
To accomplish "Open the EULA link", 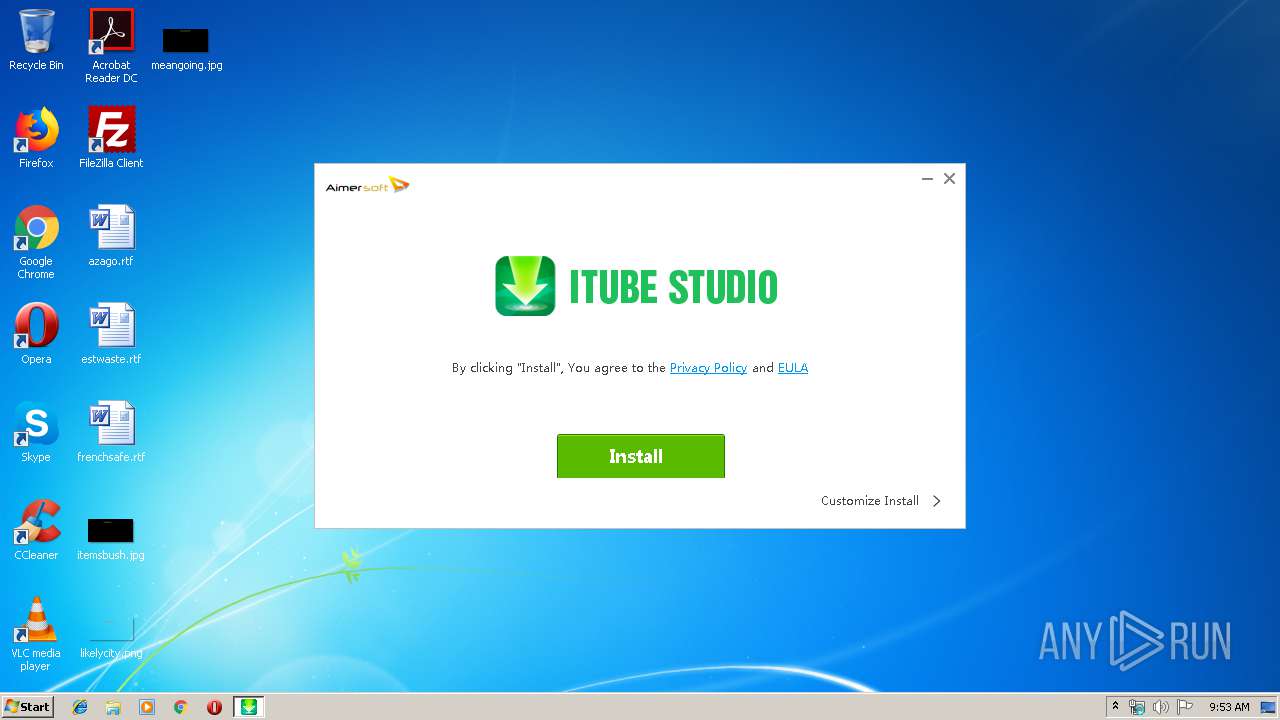I will click(793, 368).
